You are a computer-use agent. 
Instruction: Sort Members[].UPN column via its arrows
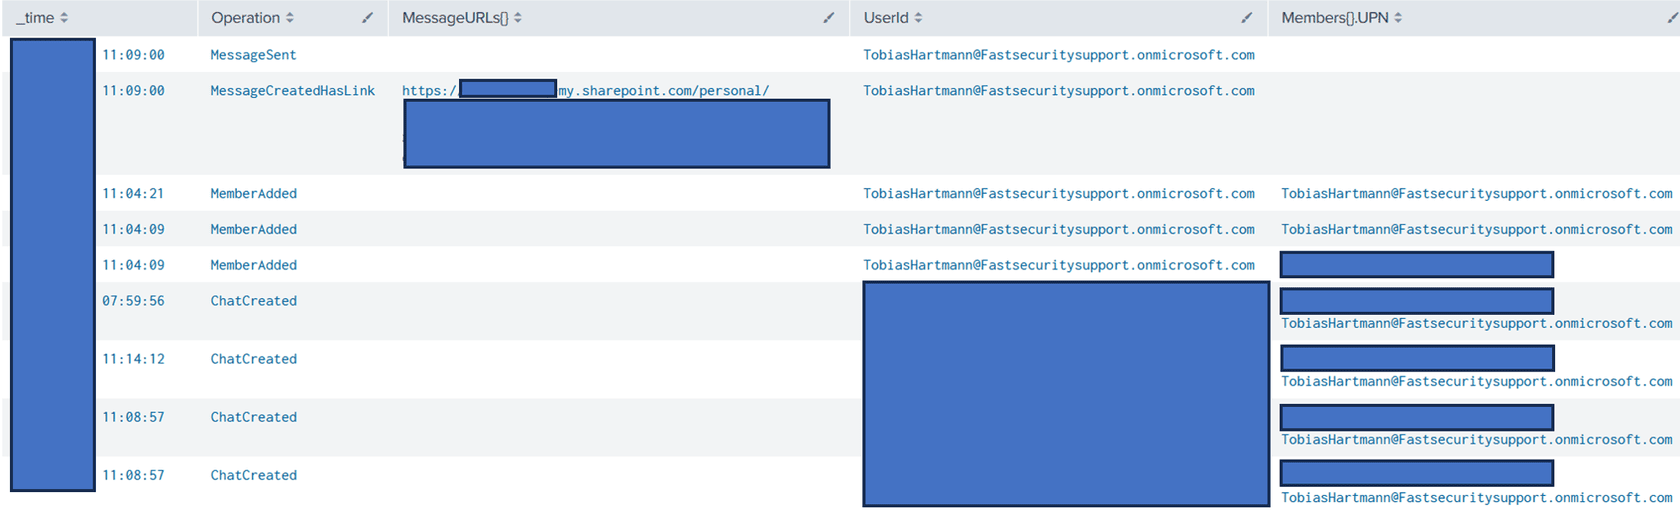pyautogui.click(x=1398, y=18)
